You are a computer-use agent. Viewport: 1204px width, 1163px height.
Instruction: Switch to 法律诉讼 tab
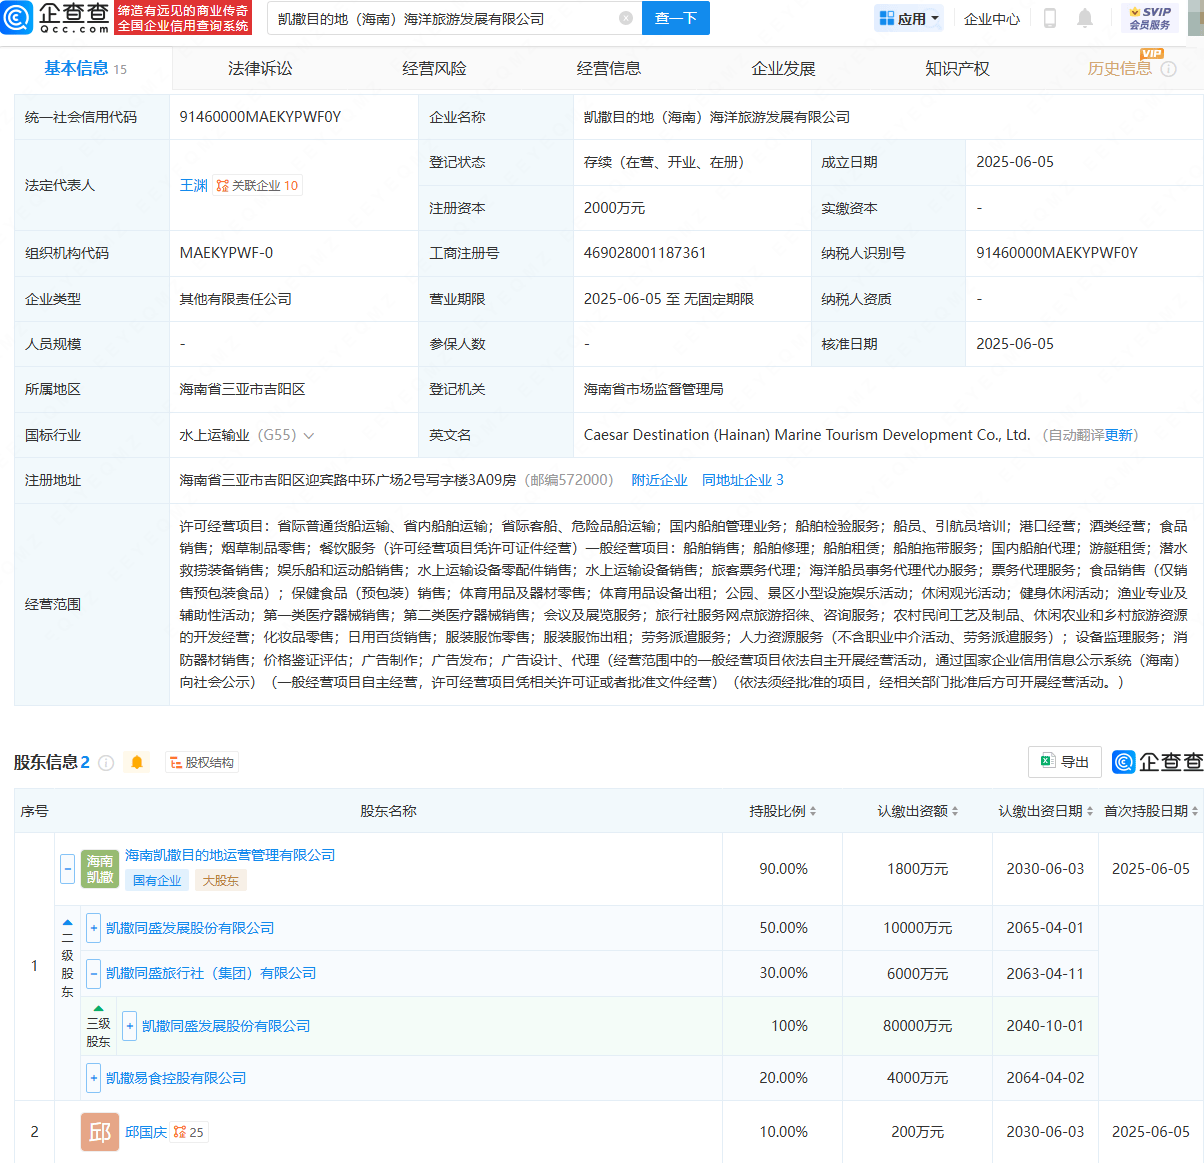(x=260, y=68)
